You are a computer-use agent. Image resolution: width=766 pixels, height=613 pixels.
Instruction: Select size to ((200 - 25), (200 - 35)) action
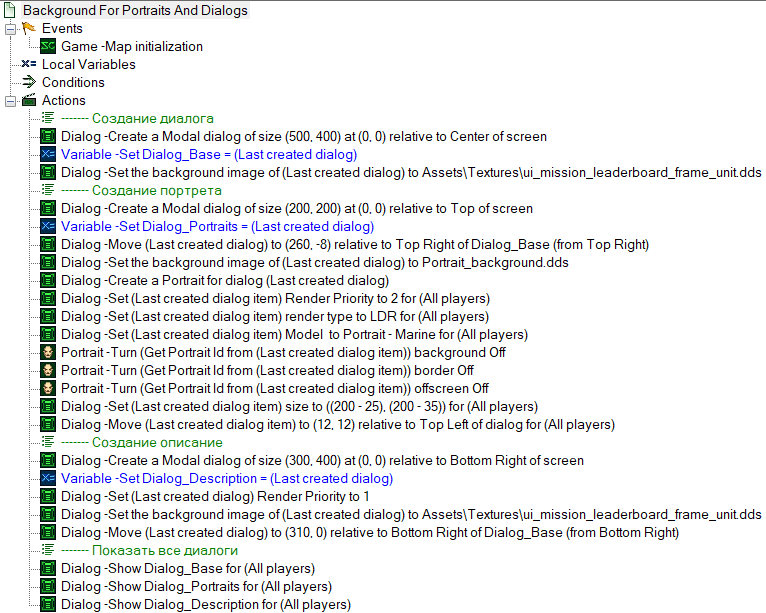(x=299, y=406)
